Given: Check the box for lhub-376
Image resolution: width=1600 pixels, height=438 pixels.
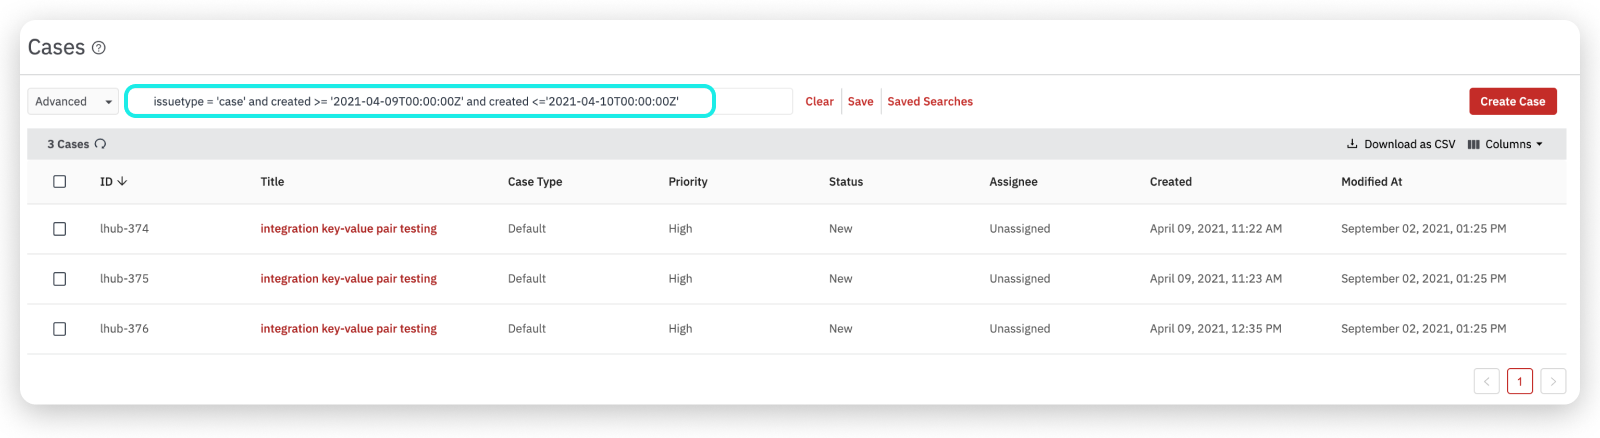Looking at the screenshot, I should click(60, 329).
